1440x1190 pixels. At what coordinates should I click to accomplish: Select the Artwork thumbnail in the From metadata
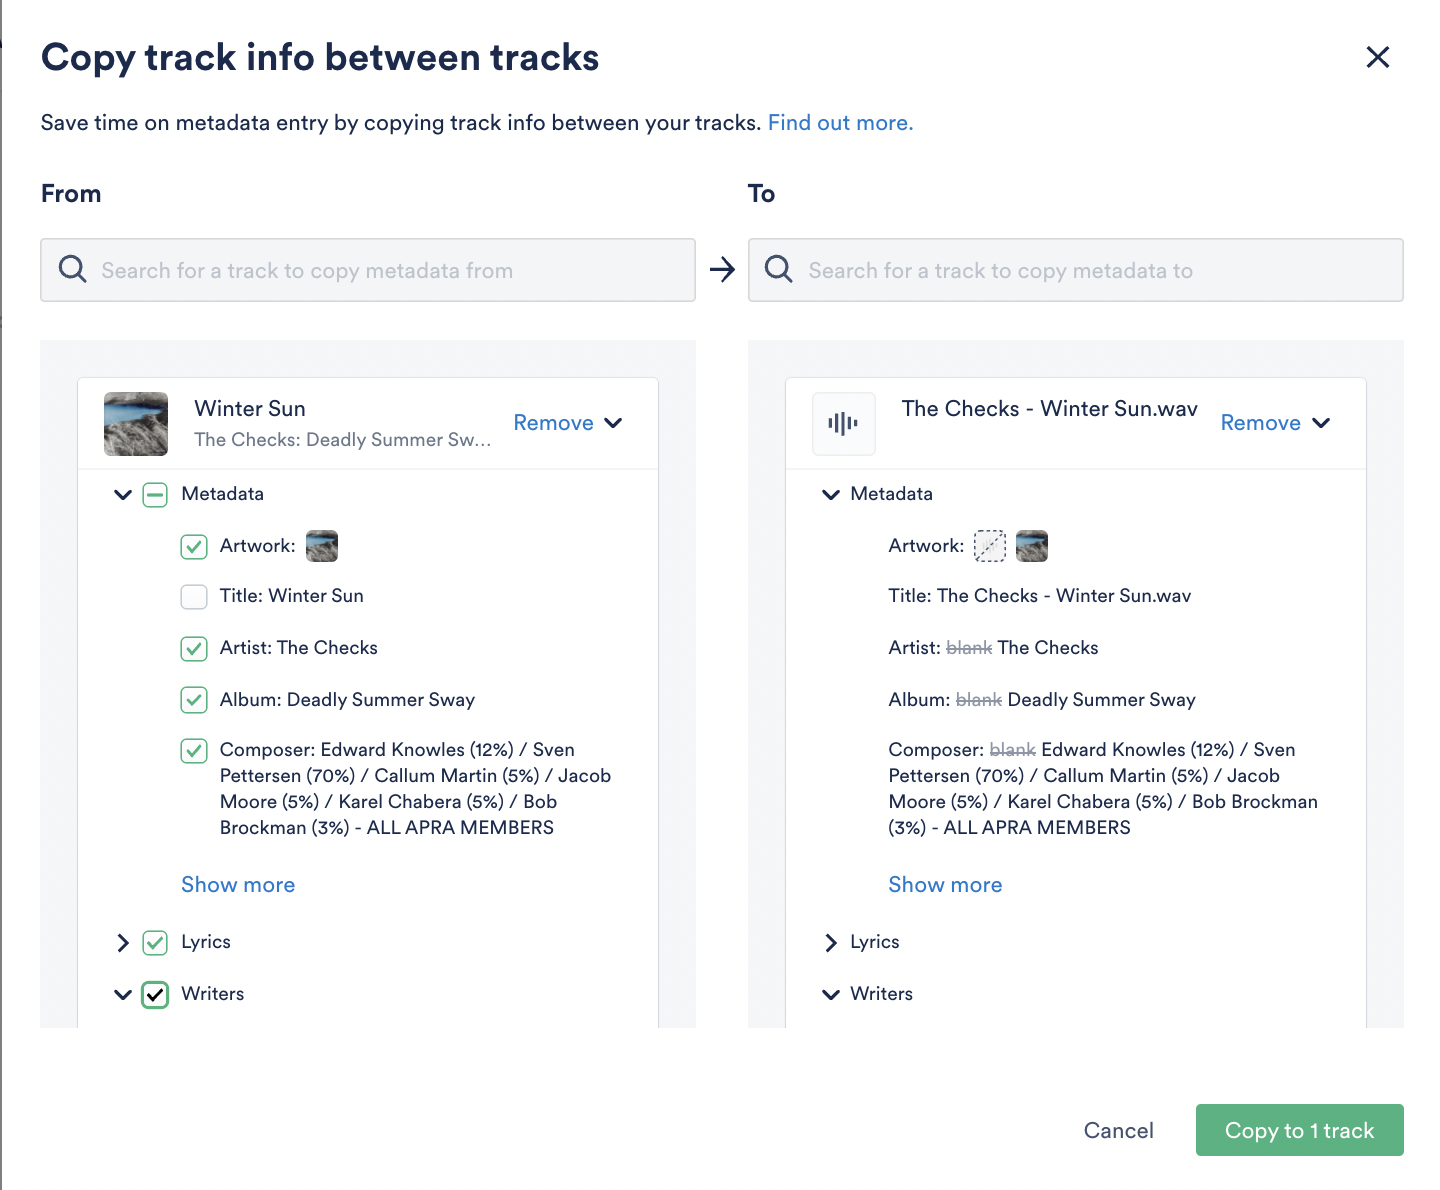tap(322, 545)
